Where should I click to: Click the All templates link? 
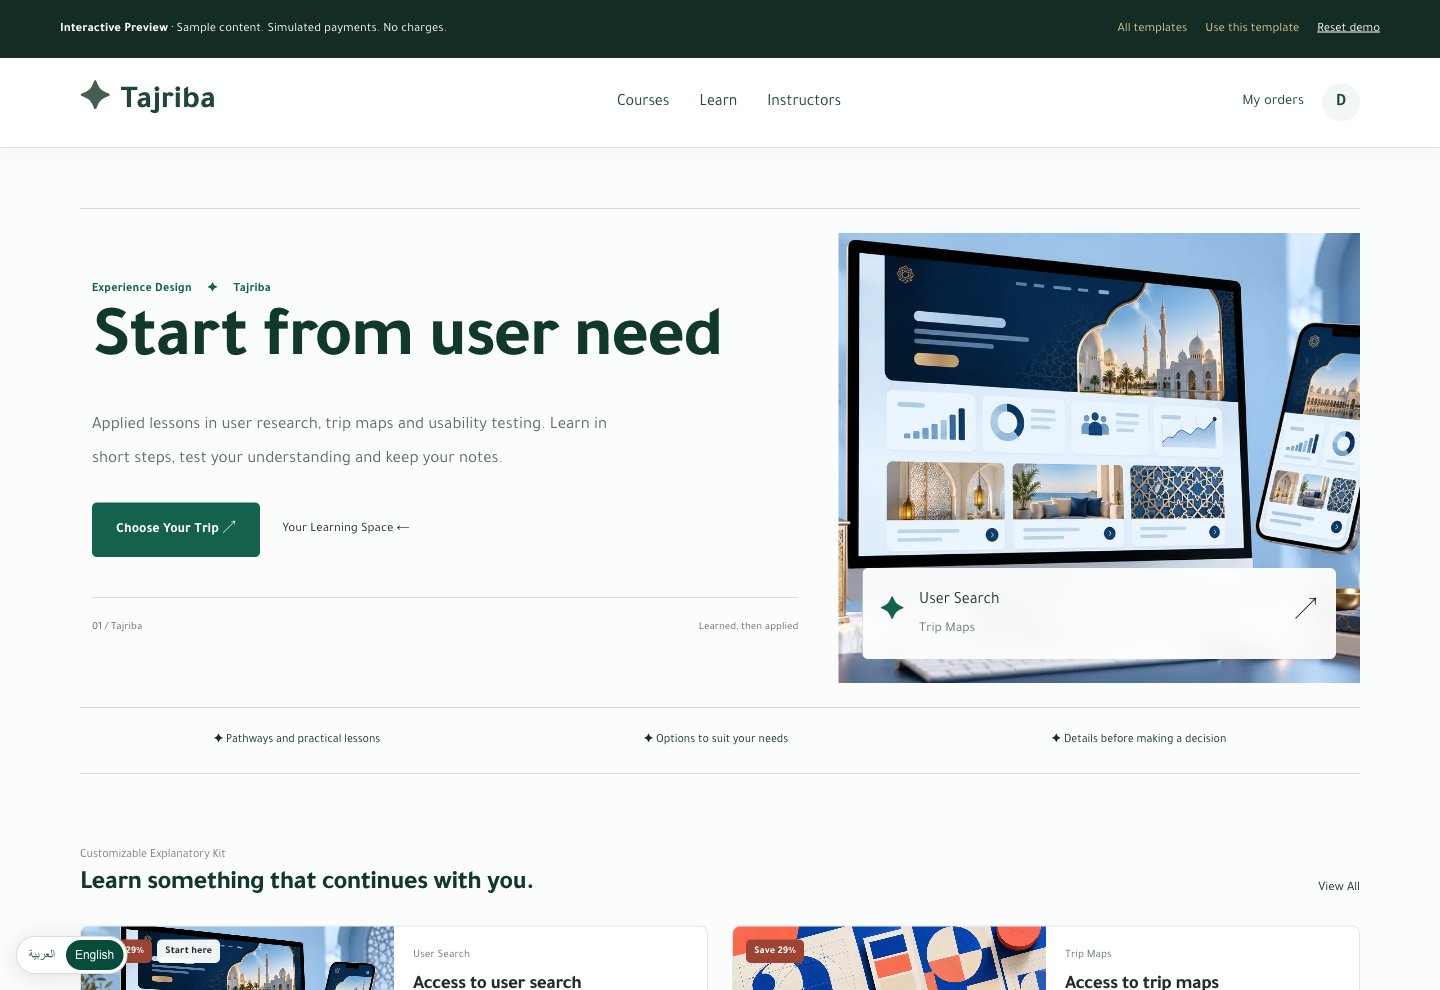1152,27
